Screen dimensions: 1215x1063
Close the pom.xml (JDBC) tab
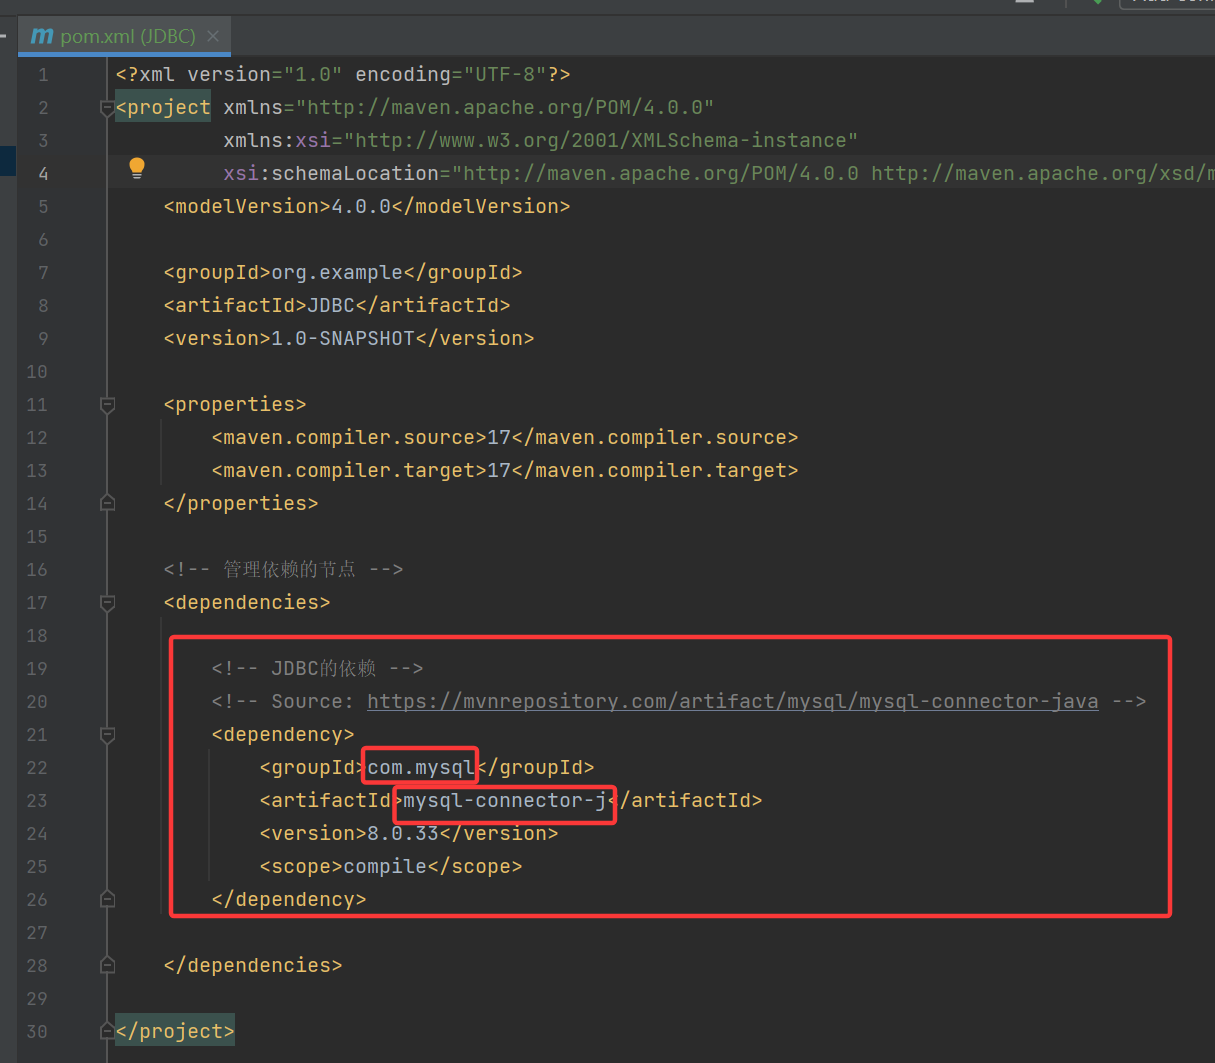(213, 37)
